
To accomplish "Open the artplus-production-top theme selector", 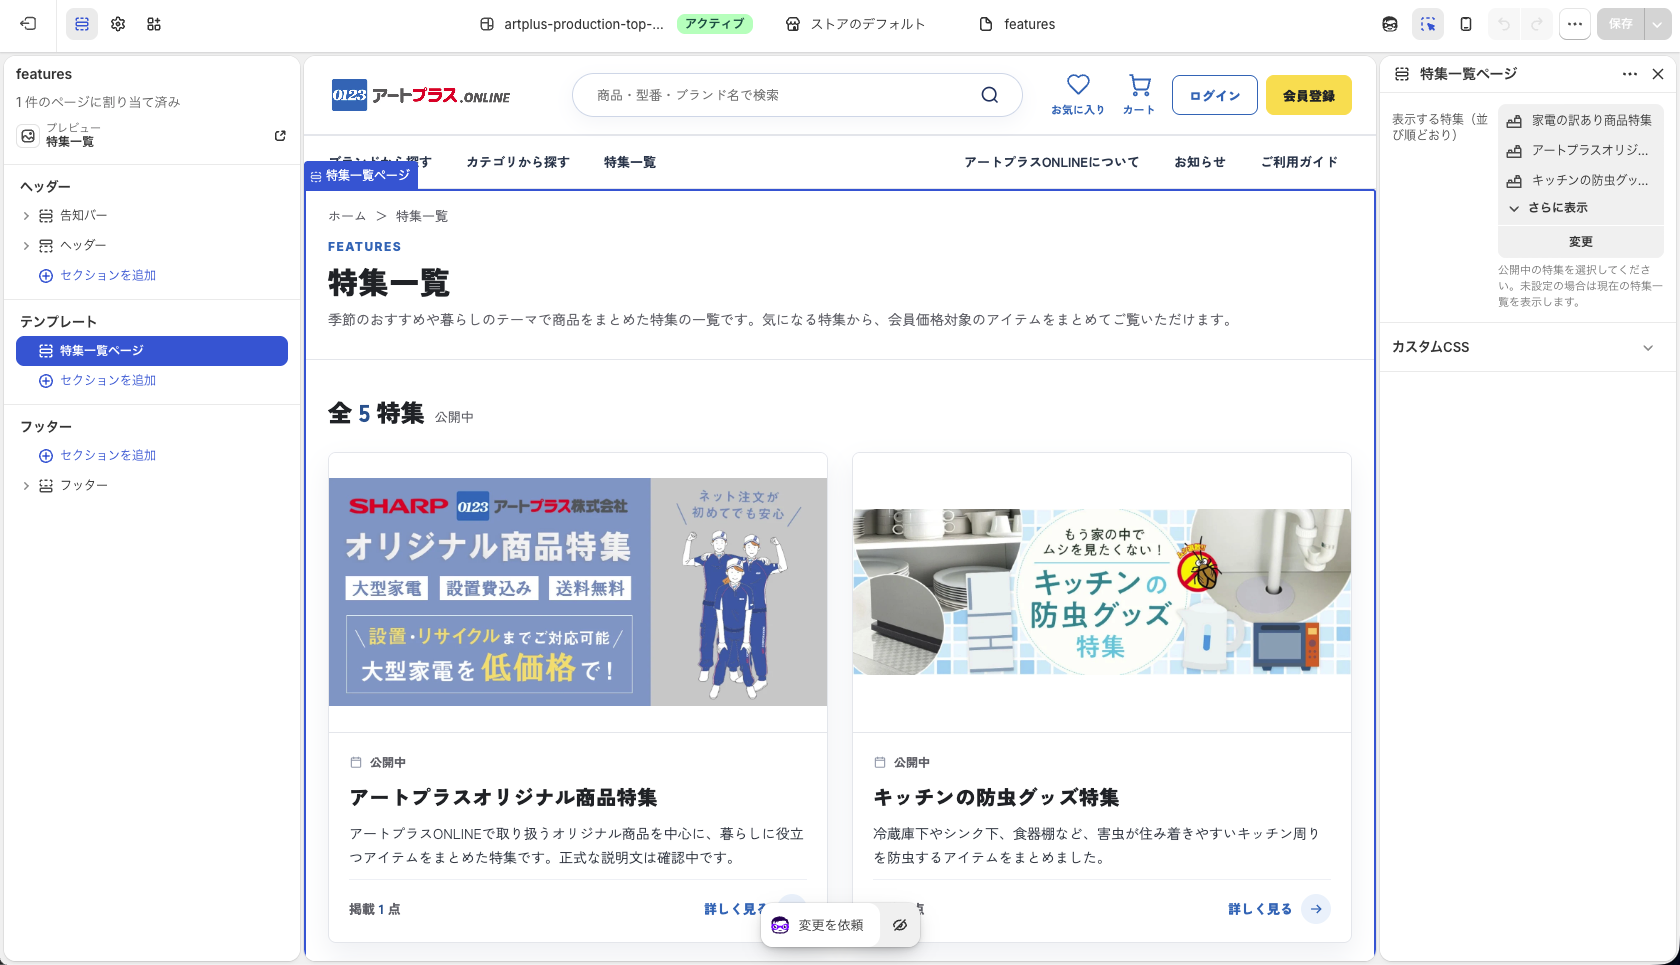I will tap(571, 24).
